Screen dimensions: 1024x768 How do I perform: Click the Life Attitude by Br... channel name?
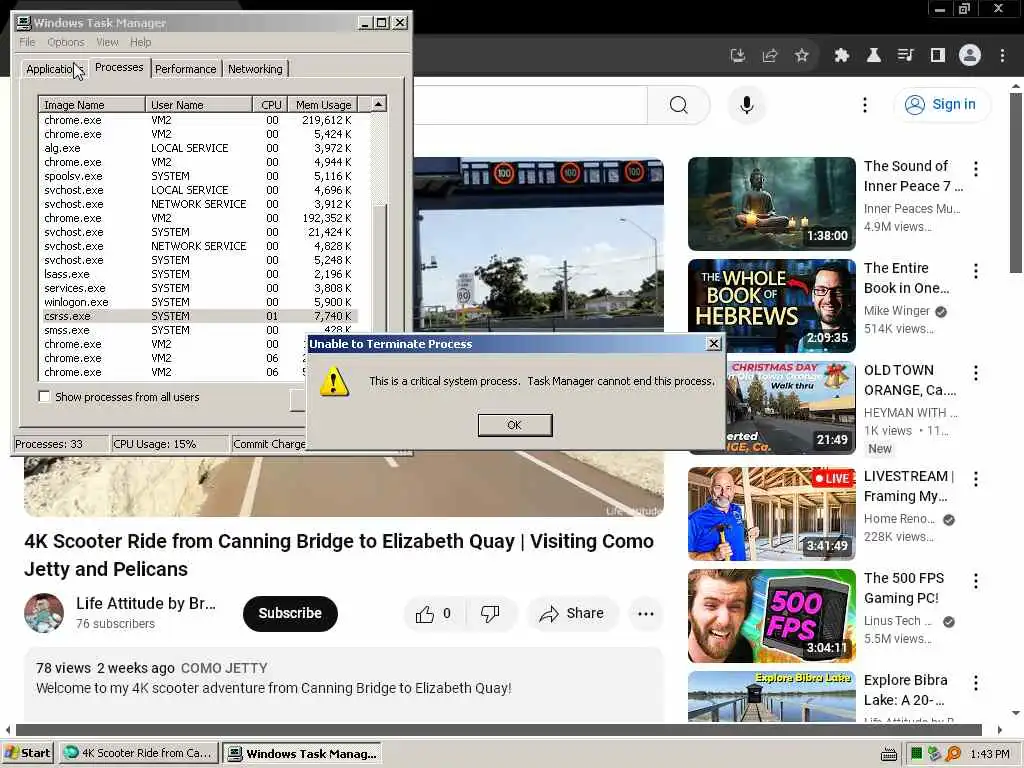click(146, 603)
